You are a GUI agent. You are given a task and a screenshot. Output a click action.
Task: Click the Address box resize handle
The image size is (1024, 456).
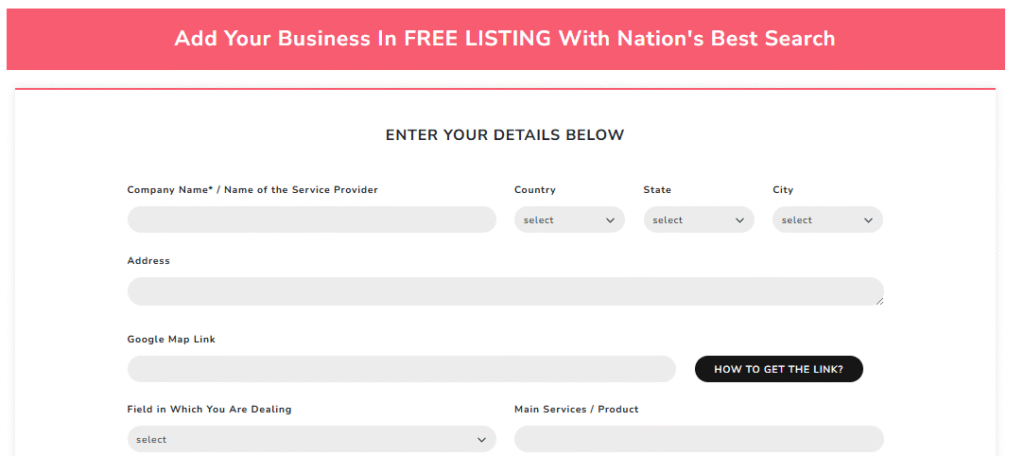[880, 300]
